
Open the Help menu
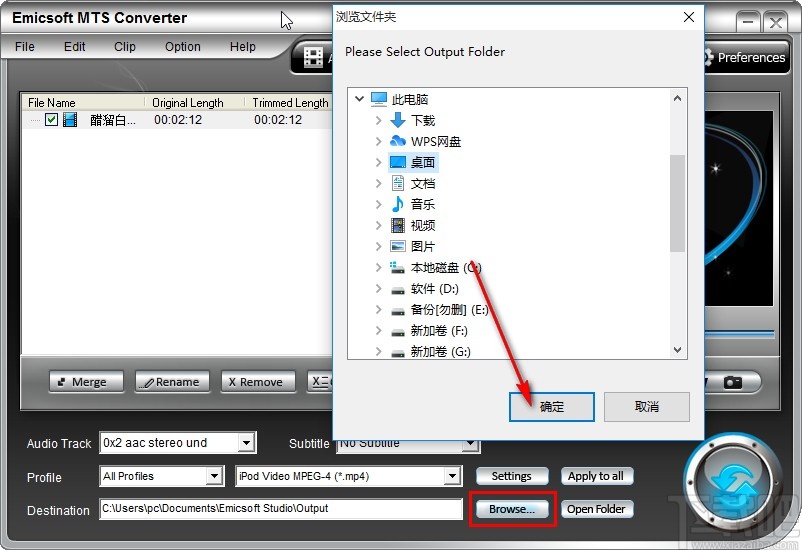pos(242,47)
